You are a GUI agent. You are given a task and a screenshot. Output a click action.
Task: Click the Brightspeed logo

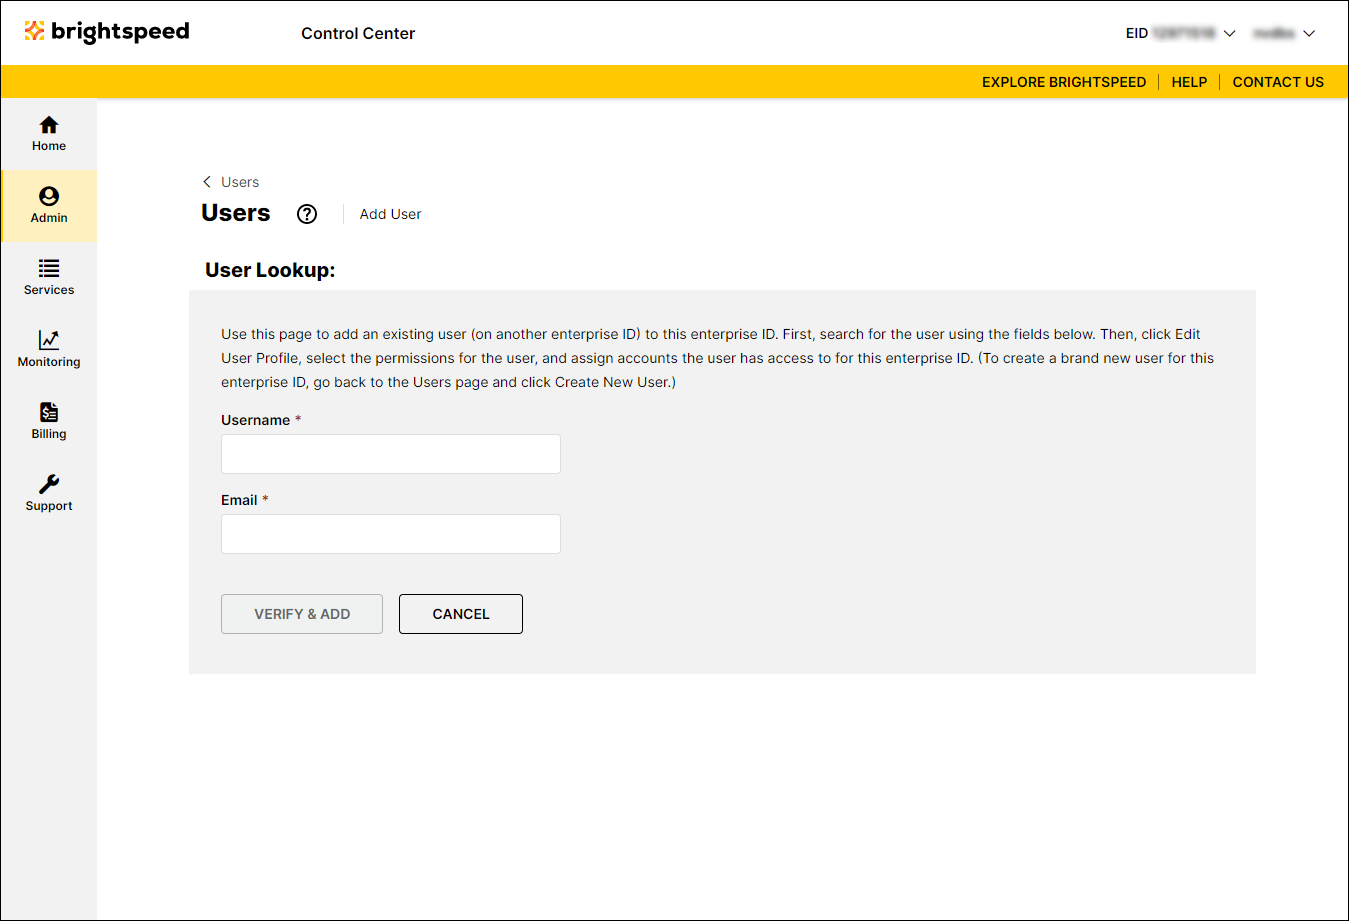pos(107,32)
